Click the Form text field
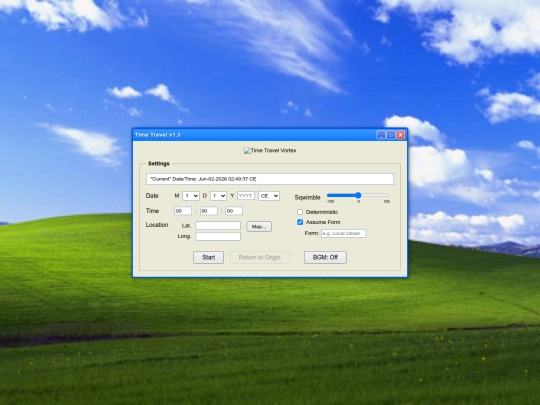Viewport: 540px width, 405px height. coord(344,233)
